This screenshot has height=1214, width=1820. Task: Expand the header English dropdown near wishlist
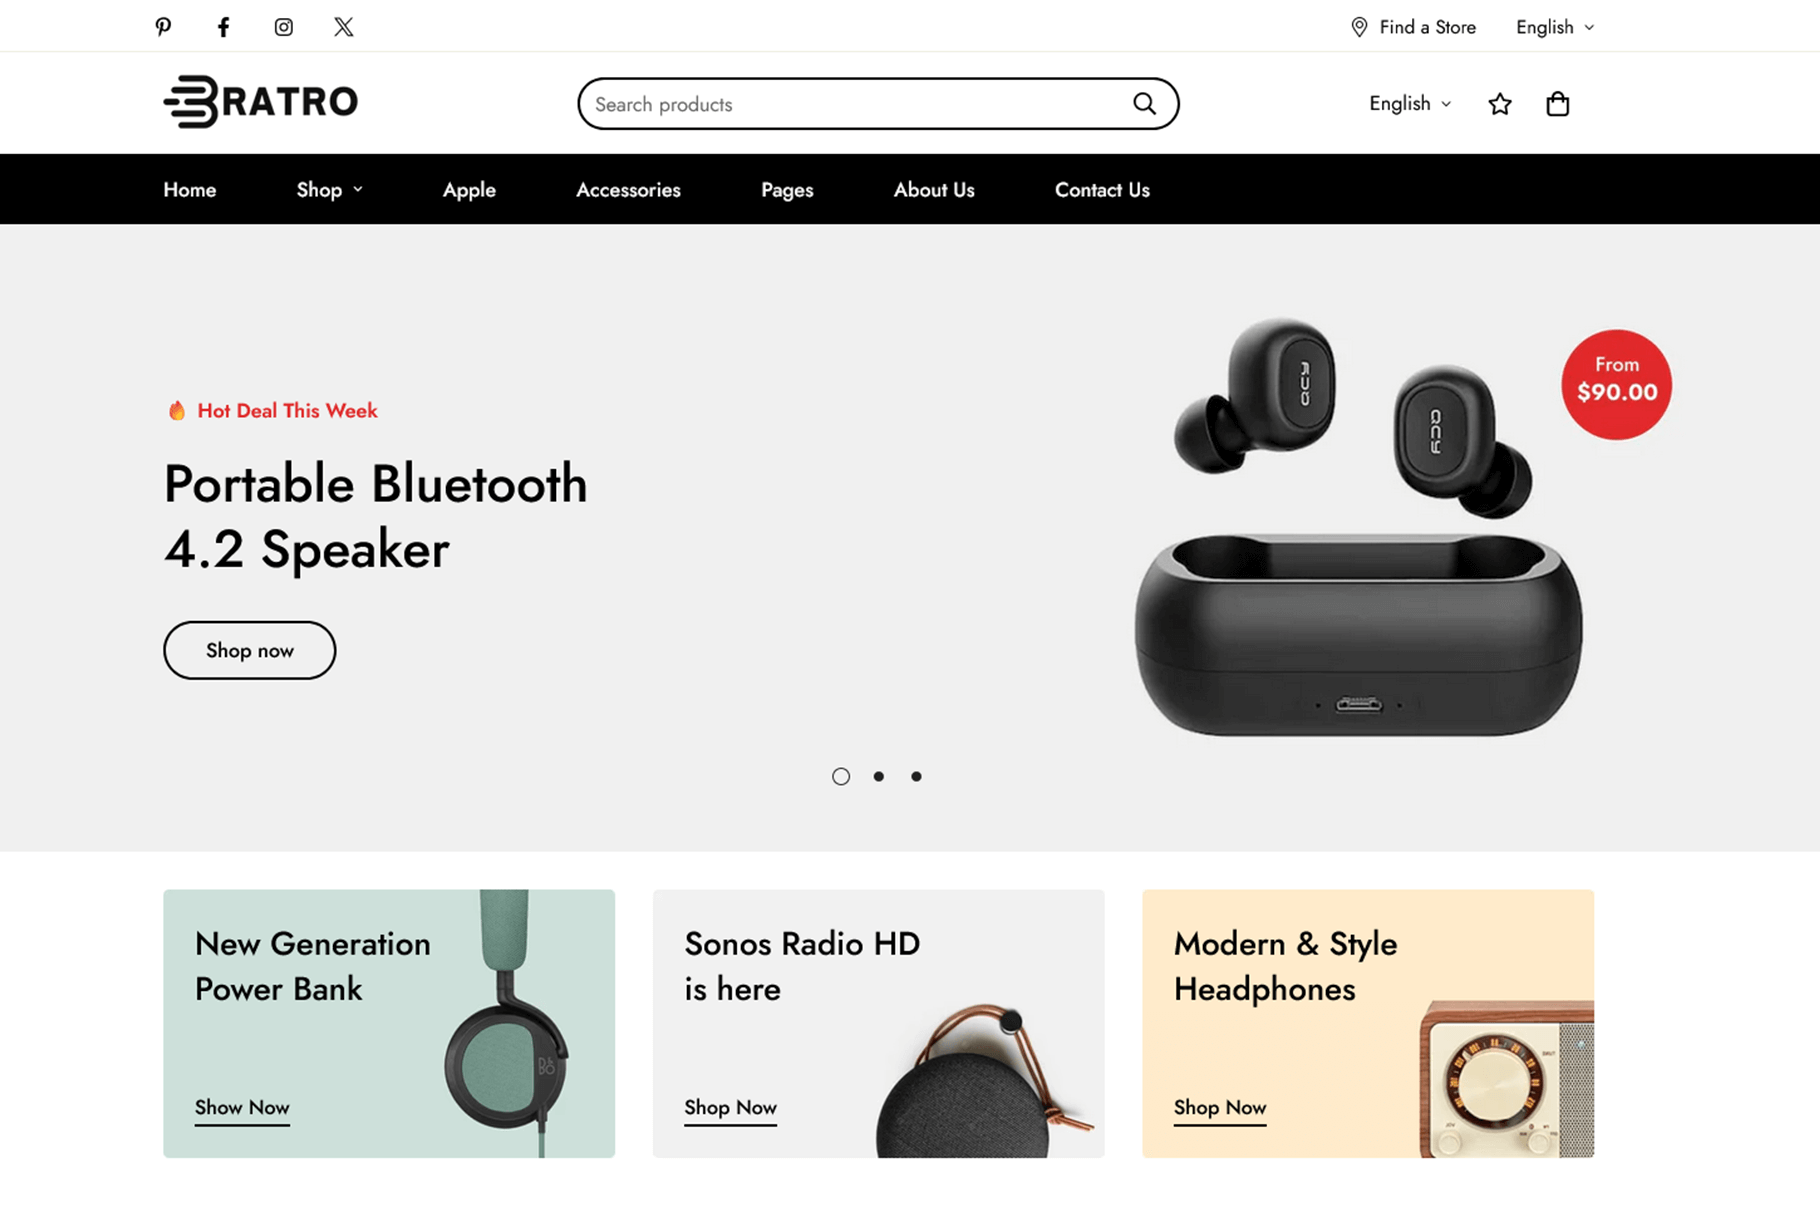point(1410,104)
